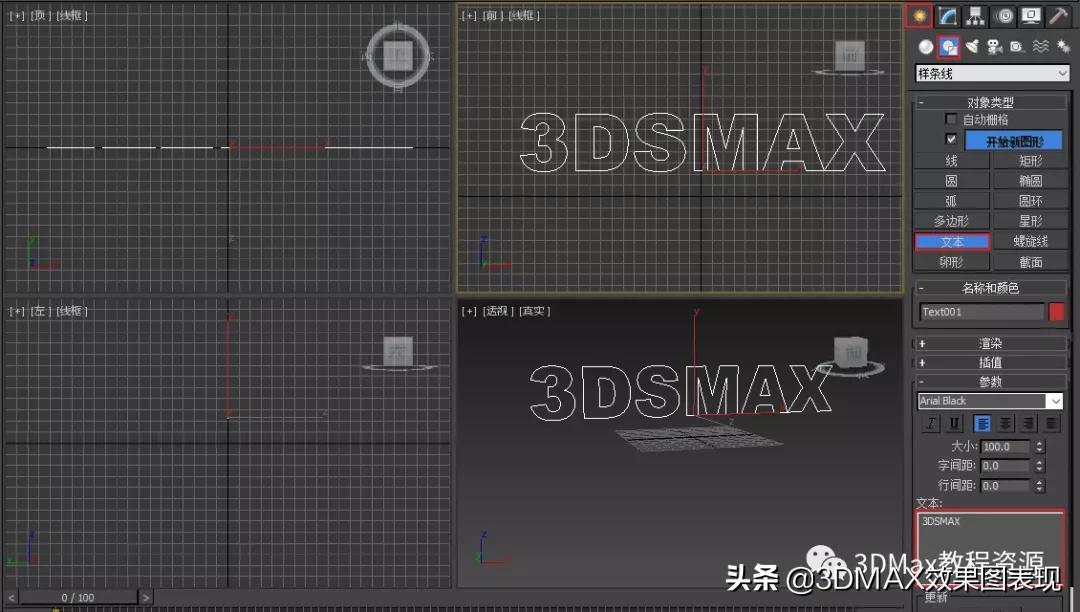Image resolution: width=1080 pixels, height=612 pixels.
Task: Select the Shapes category icon
Action: [949, 46]
